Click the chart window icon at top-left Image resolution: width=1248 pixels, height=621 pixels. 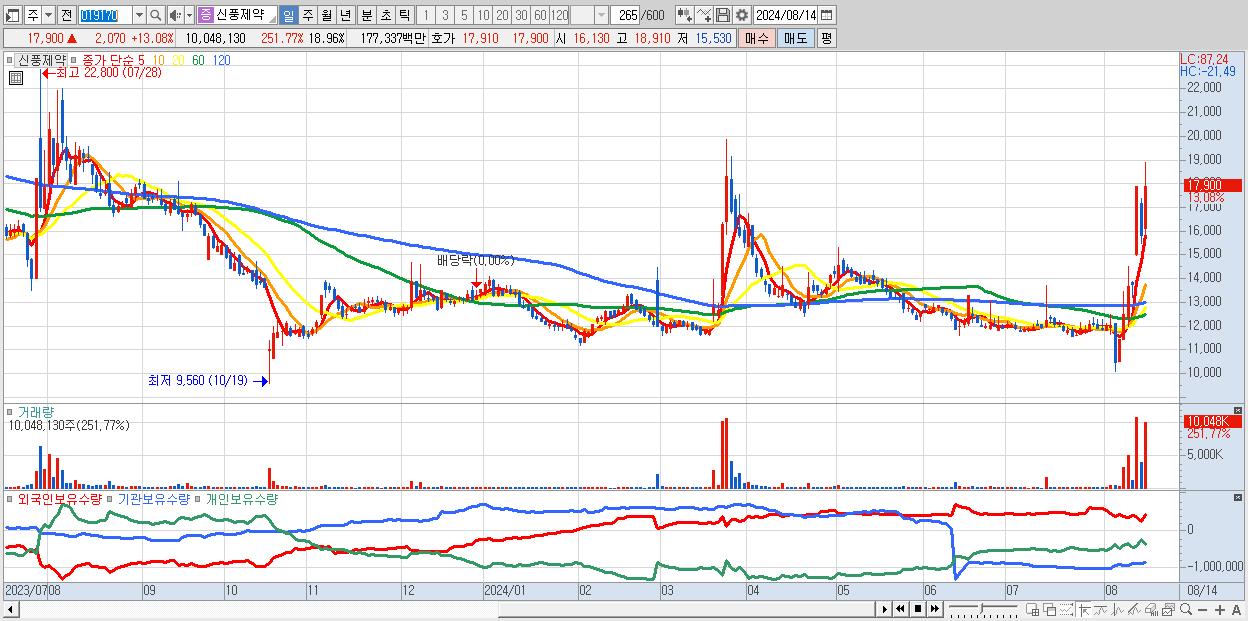click(12, 15)
